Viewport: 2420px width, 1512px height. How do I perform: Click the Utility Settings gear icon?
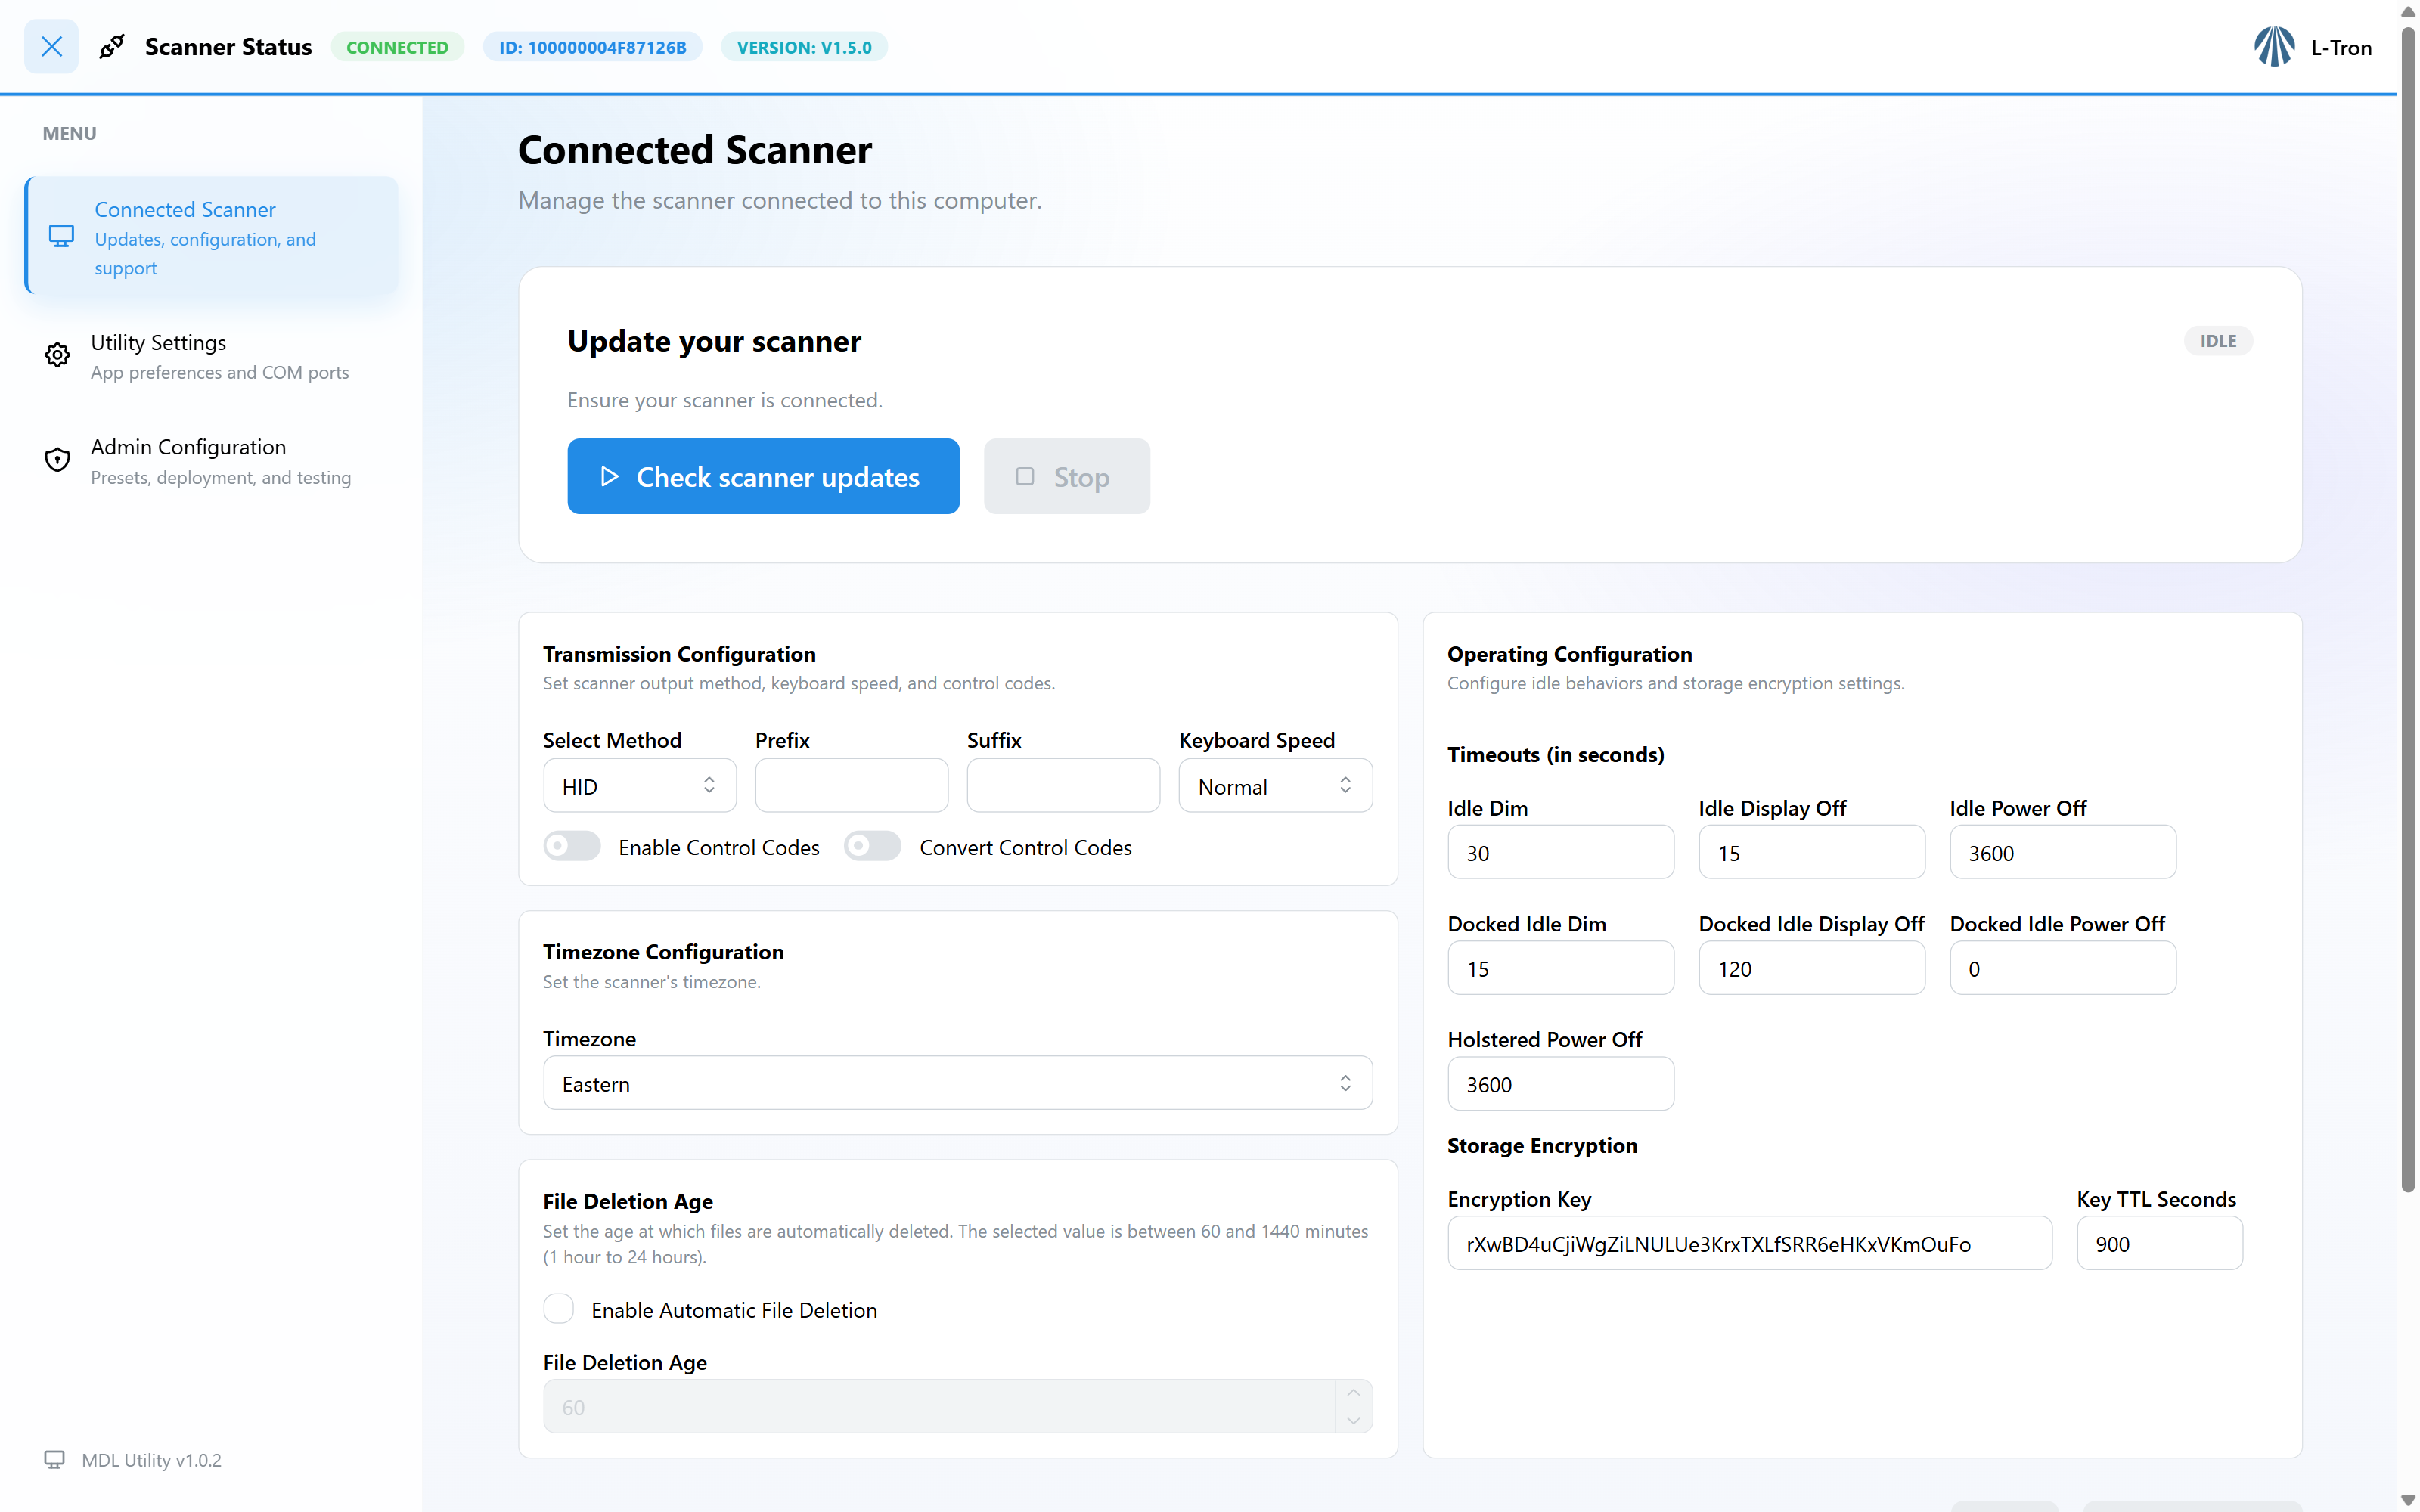click(x=57, y=355)
